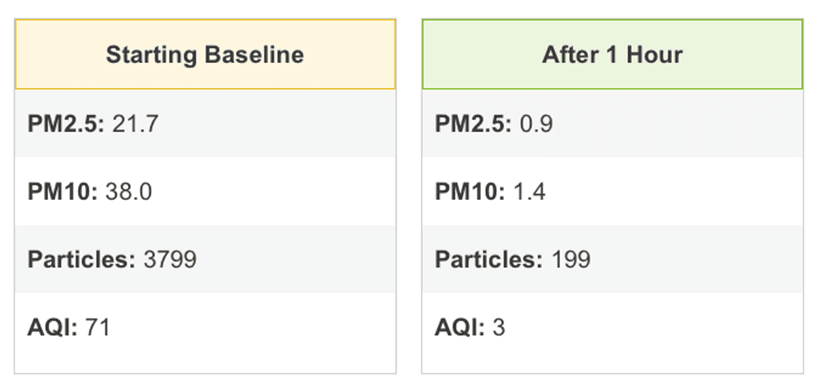Select the baseline Particles label
The height and width of the screenshot is (387, 821).
81,260
